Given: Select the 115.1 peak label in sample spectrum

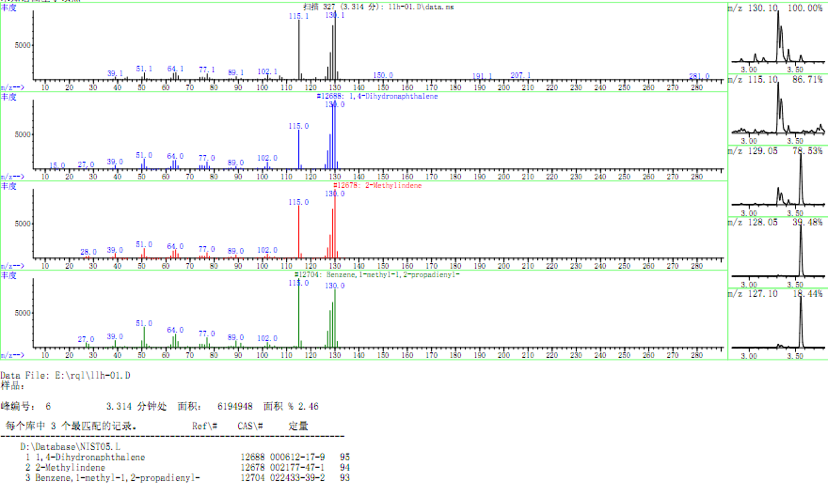Looking at the screenshot, I should coord(298,16).
